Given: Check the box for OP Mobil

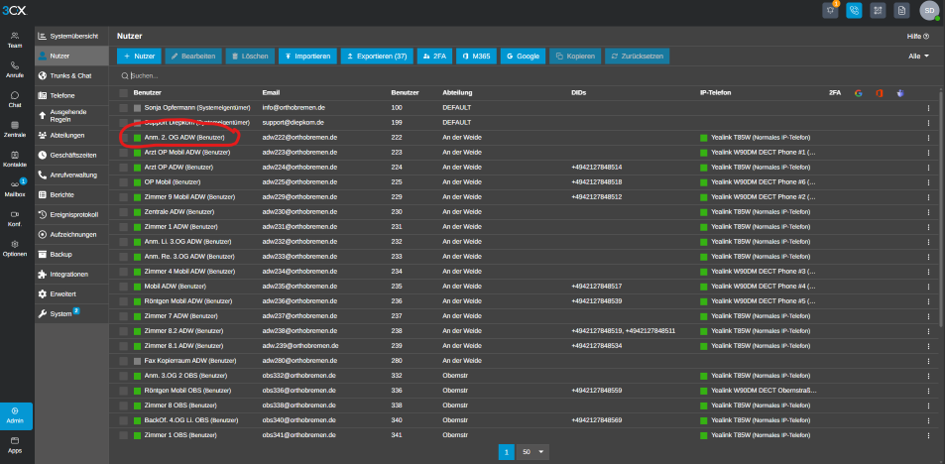Looking at the screenshot, I should click(124, 182).
